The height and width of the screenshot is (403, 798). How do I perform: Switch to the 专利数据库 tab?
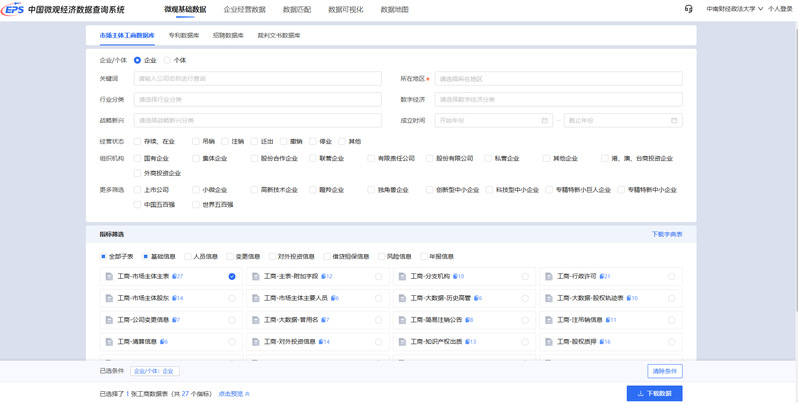tap(183, 35)
